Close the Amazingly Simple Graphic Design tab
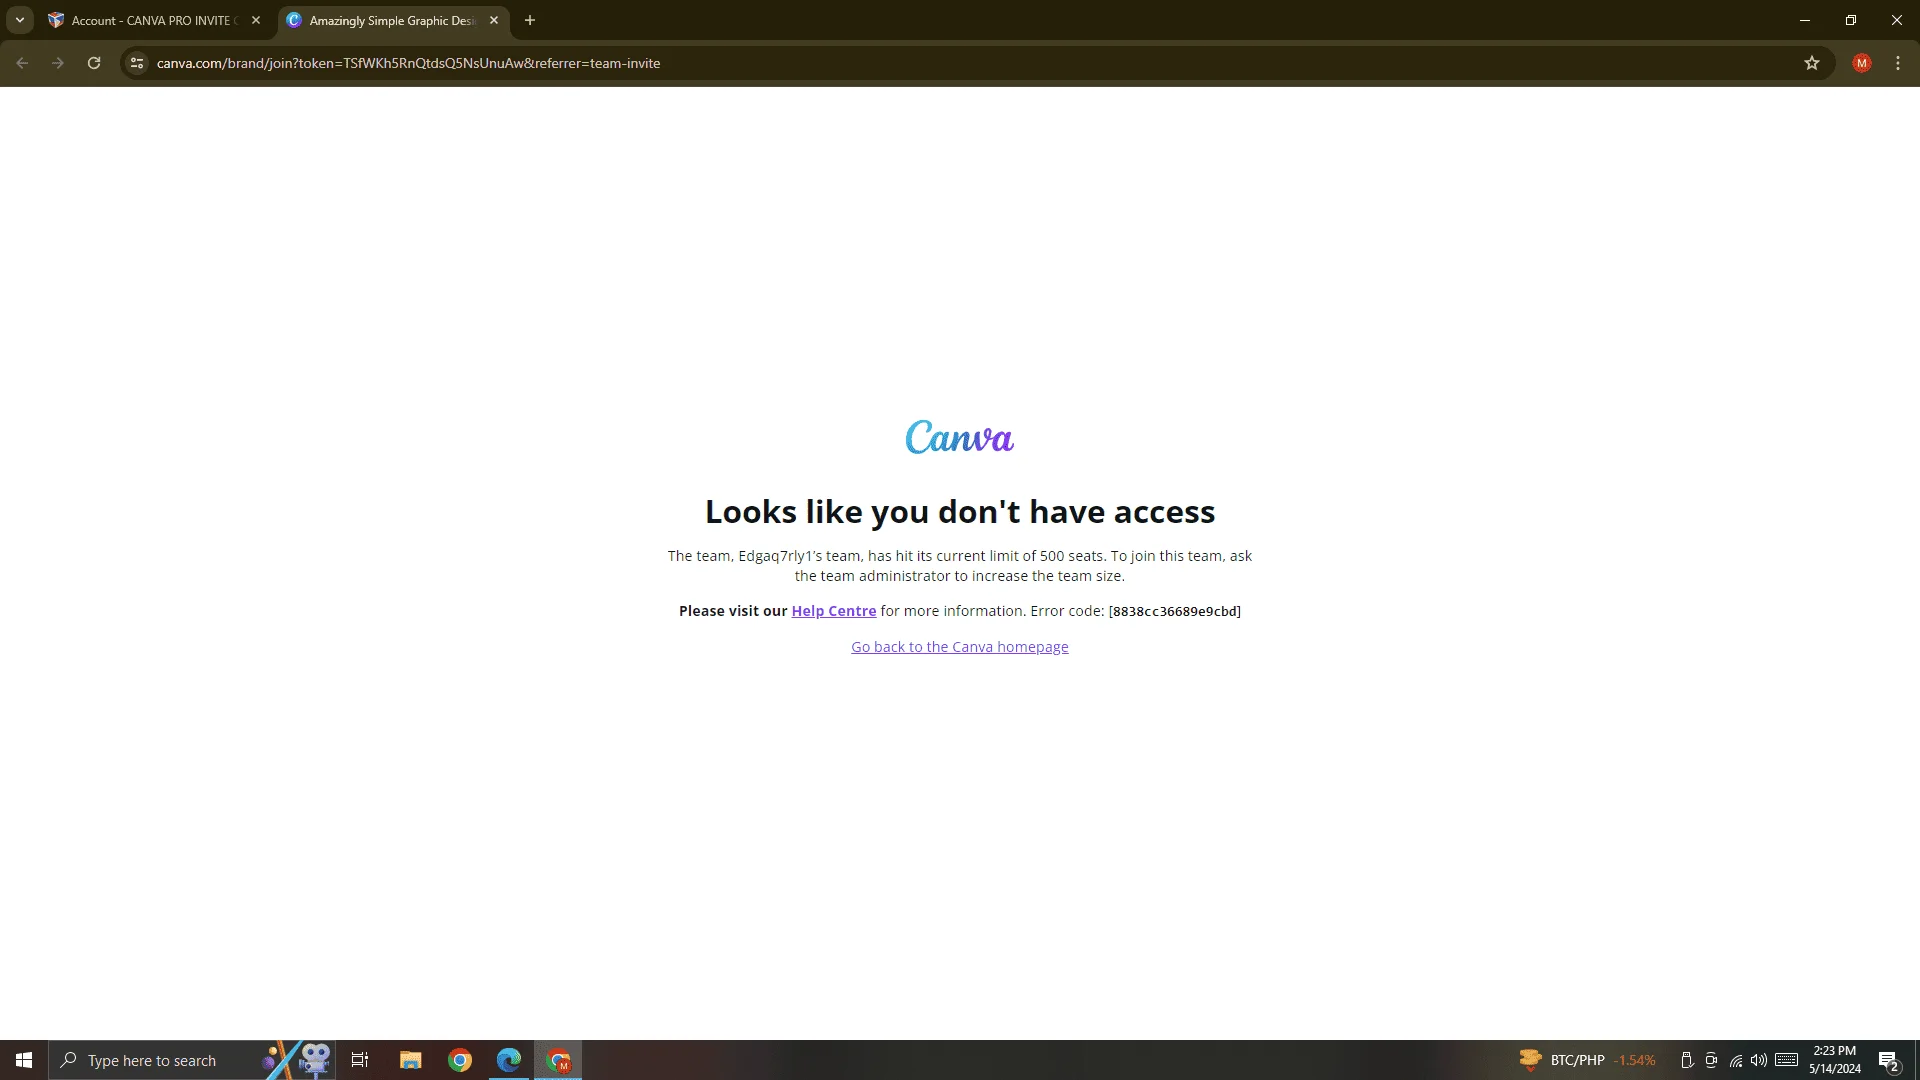This screenshot has width=1920, height=1080. click(494, 20)
